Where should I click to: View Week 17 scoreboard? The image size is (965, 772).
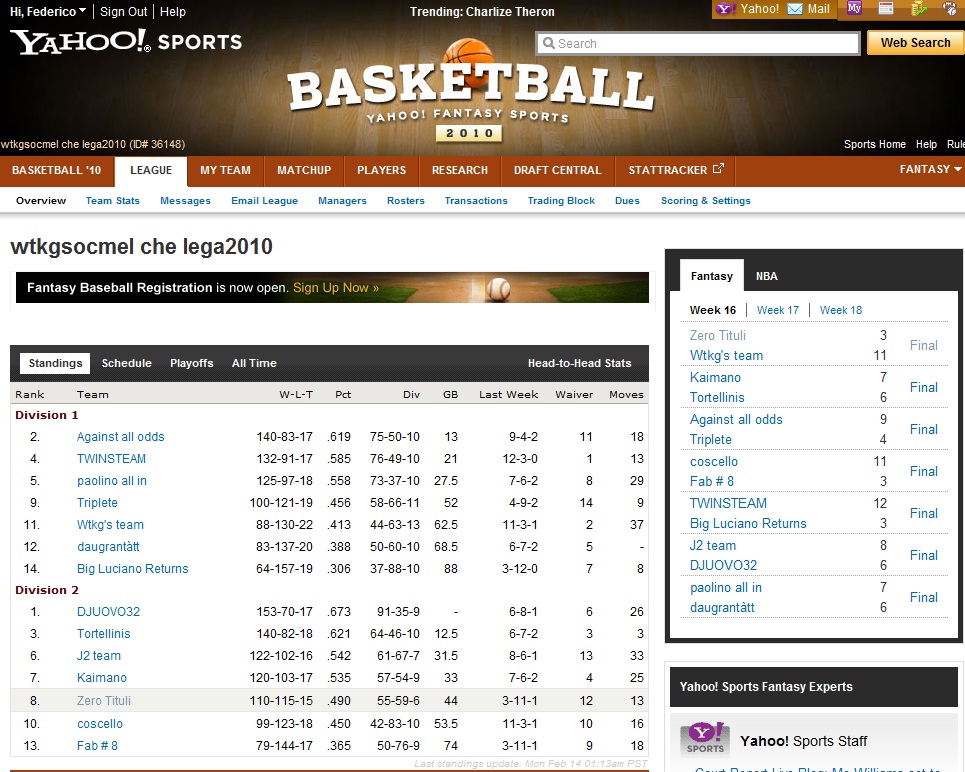pos(777,310)
